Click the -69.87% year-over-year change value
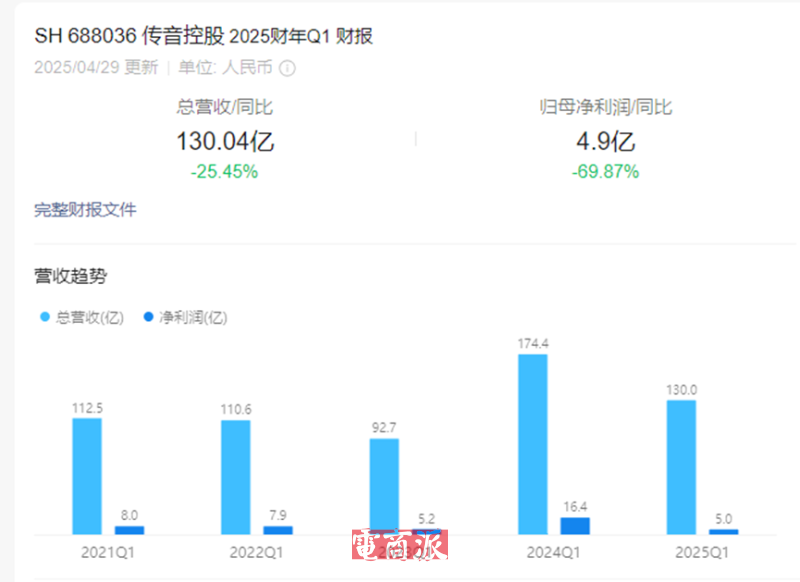 pyautogui.click(x=605, y=172)
